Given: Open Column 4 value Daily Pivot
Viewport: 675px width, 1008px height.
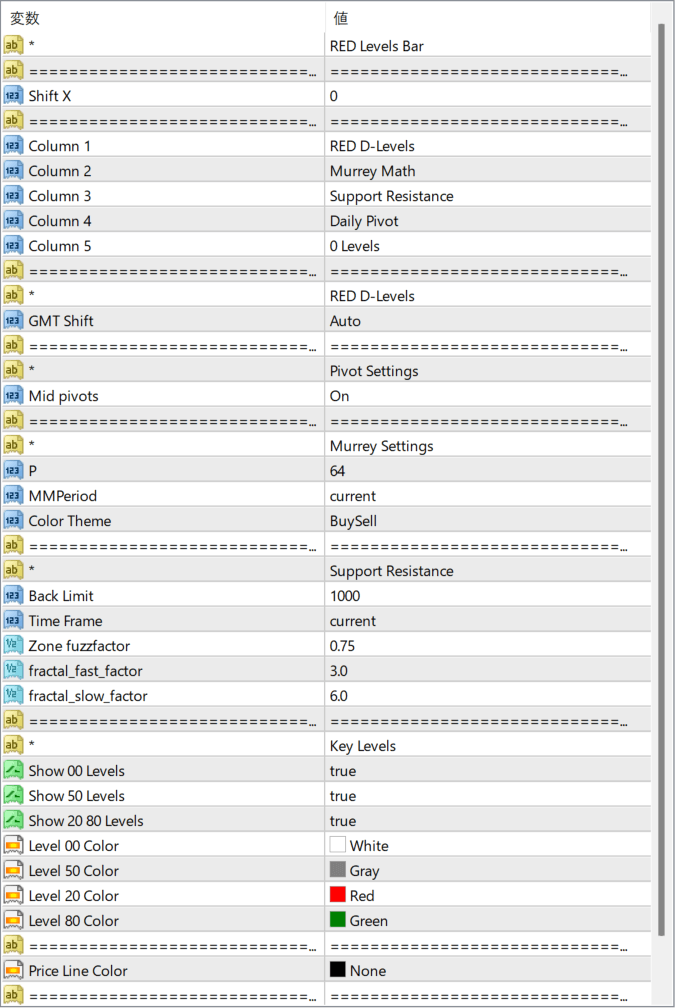Looking at the screenshot, I should (364, 221).
